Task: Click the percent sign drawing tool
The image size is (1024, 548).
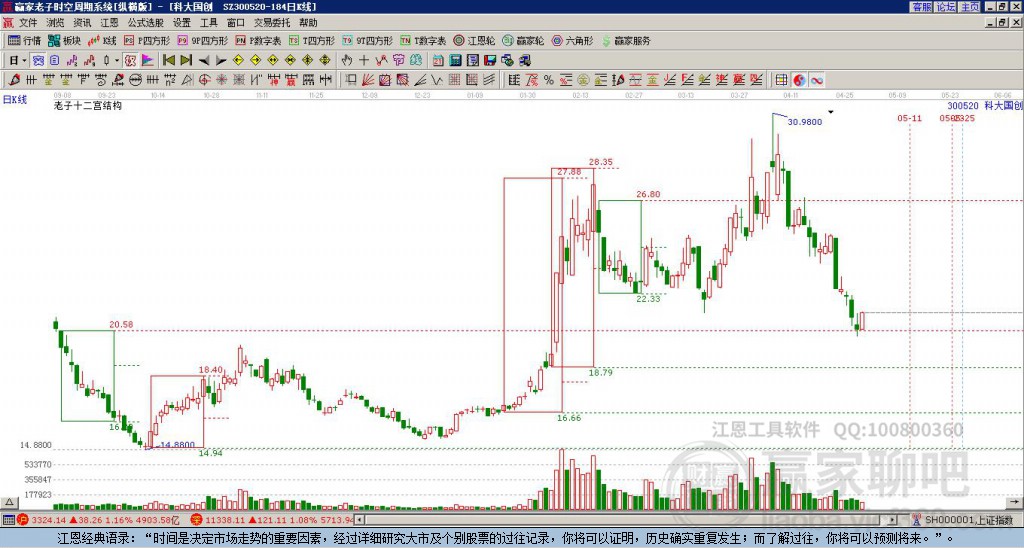Action: click(x=549, y=80)
